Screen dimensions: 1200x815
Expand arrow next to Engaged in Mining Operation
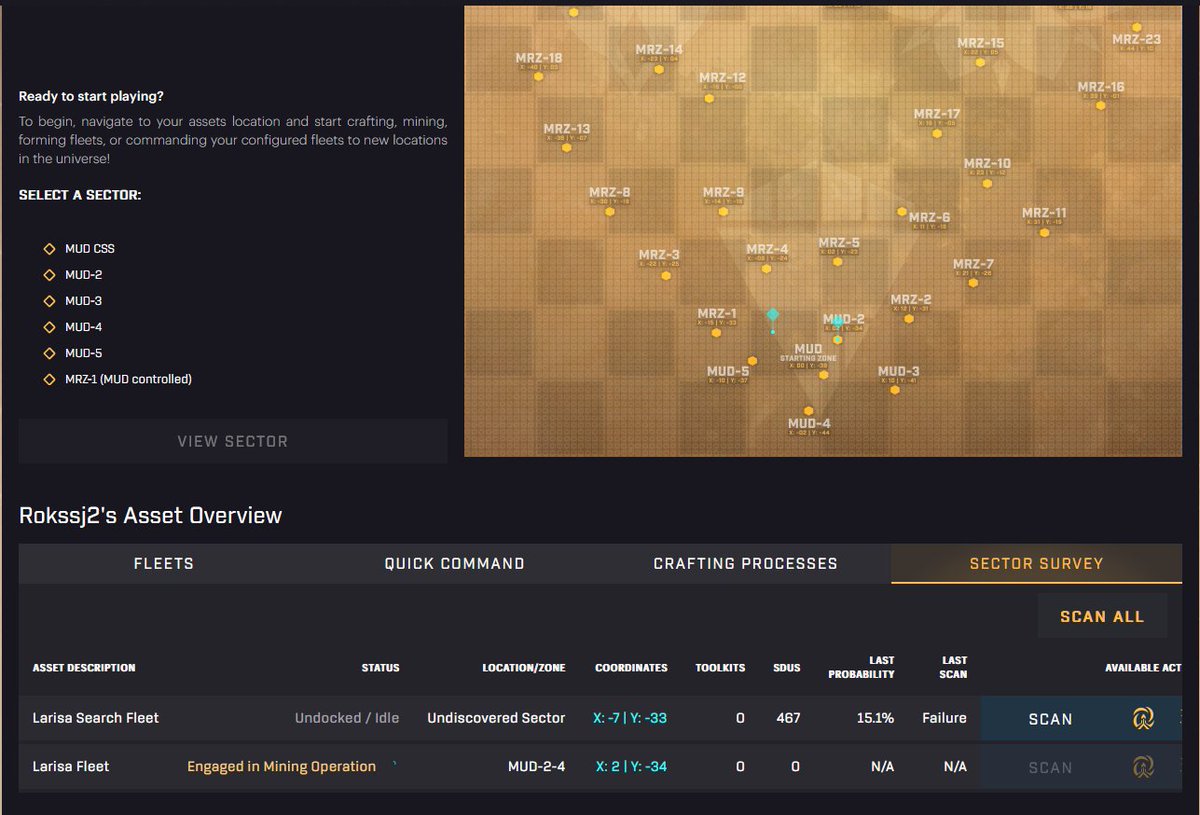(x=395, y=765)
